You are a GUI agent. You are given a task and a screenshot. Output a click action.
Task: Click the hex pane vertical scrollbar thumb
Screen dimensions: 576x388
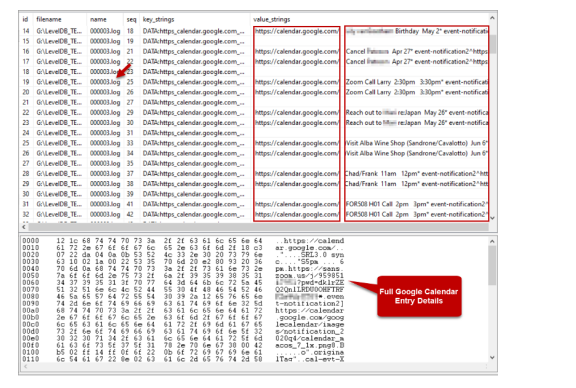pos(492,265)
